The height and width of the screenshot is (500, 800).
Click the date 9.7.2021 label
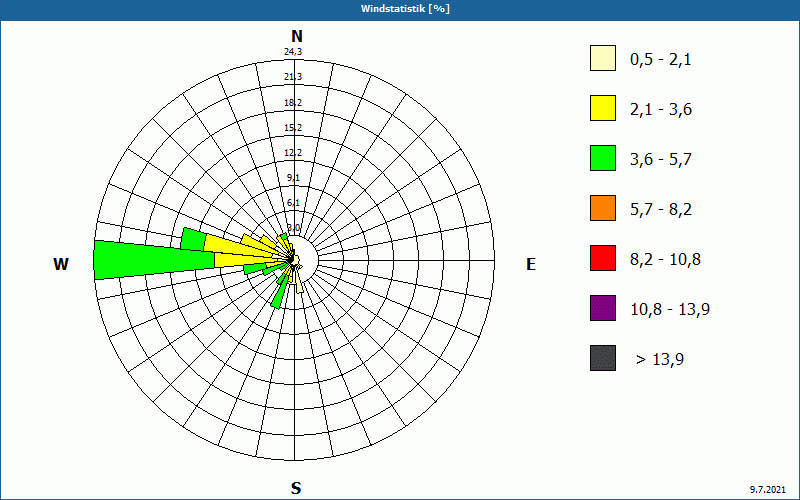768,489
